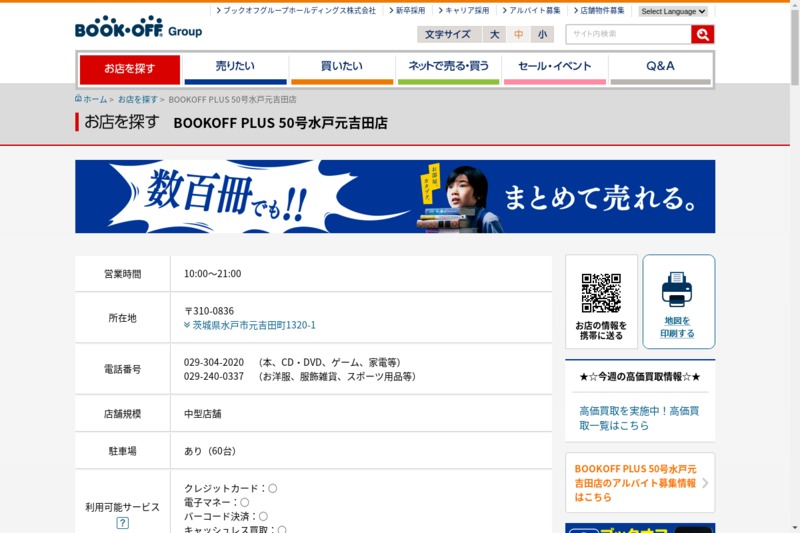Viewport: 800px width, 533px height.
Task: Click the バーコード決済 service line
Action: click(226, 516)
